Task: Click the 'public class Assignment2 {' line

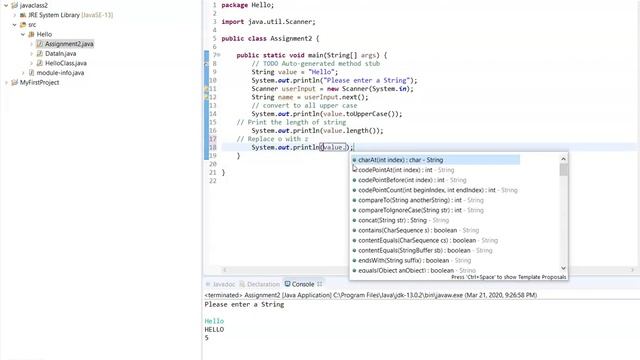Action: click(270, 38)
